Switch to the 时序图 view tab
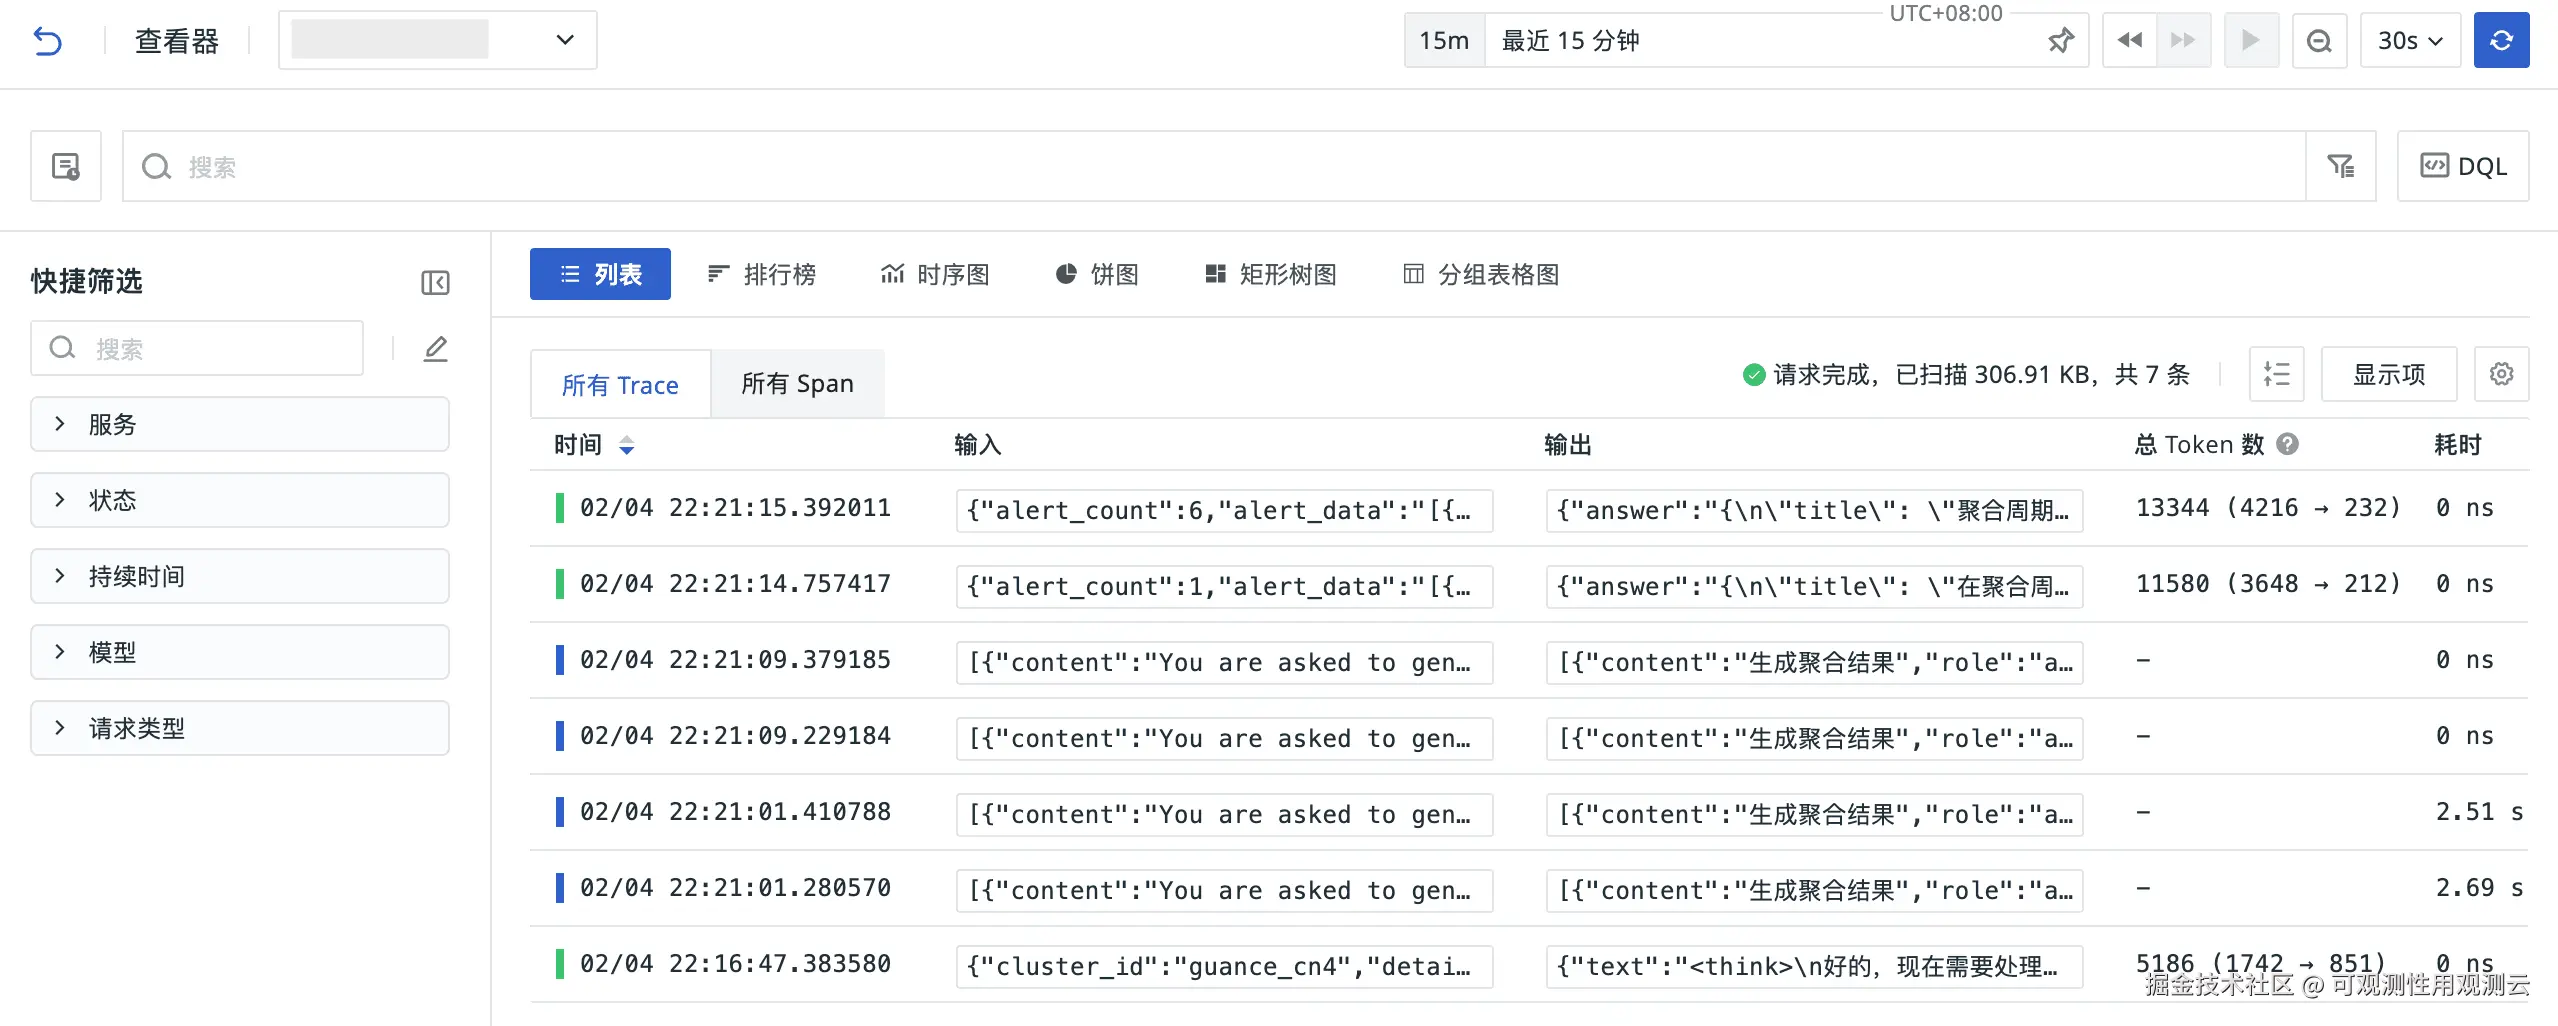This screenshot has height=1026, width=2558. point(934,274)
